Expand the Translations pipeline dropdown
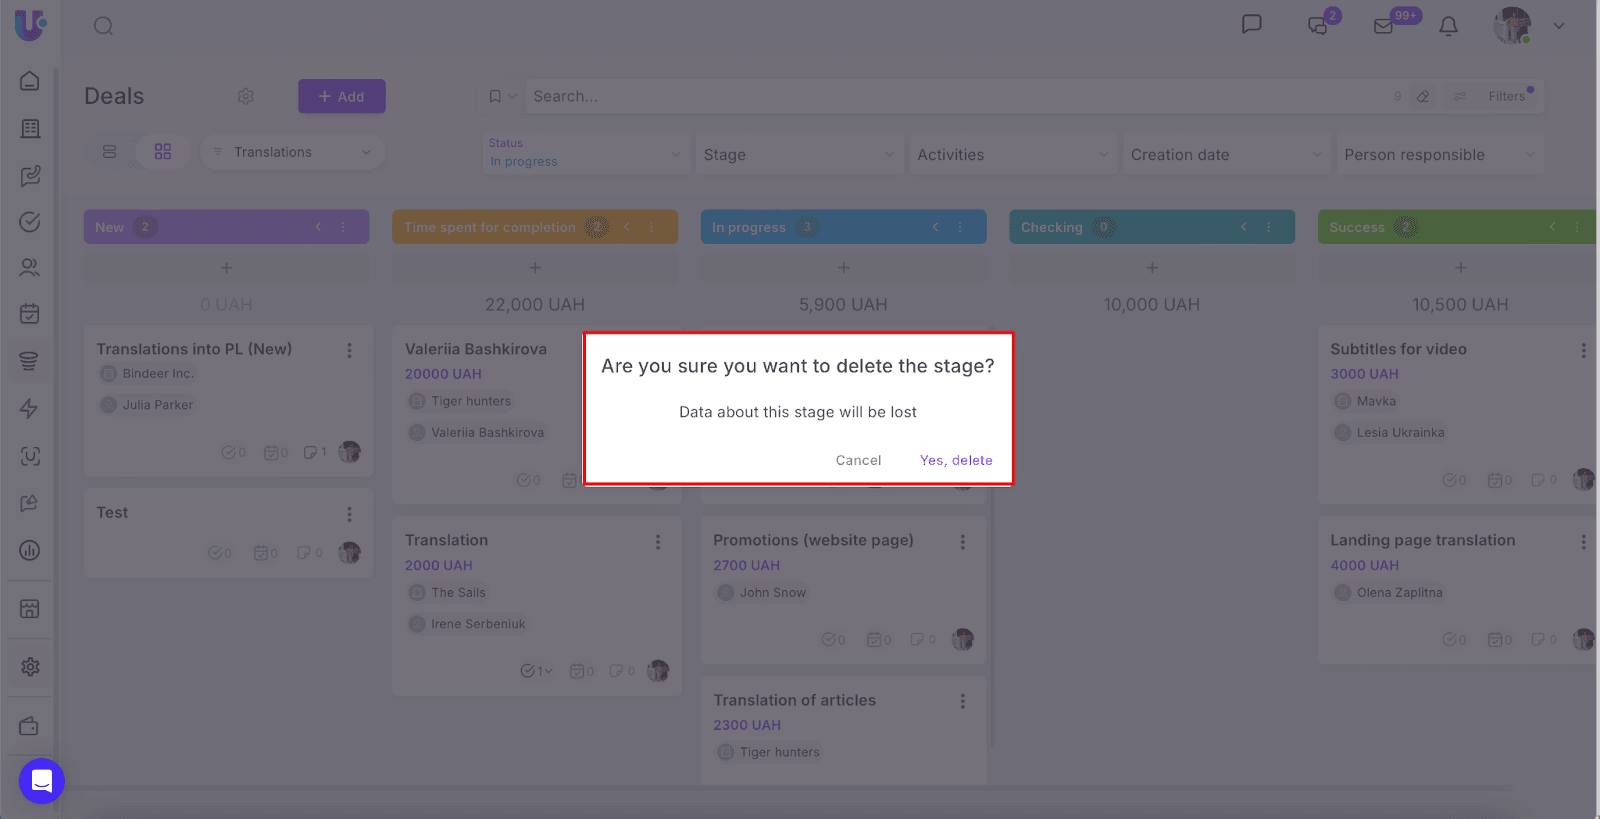The height and width of the screenshot is (819, 1600). point(293,152)
